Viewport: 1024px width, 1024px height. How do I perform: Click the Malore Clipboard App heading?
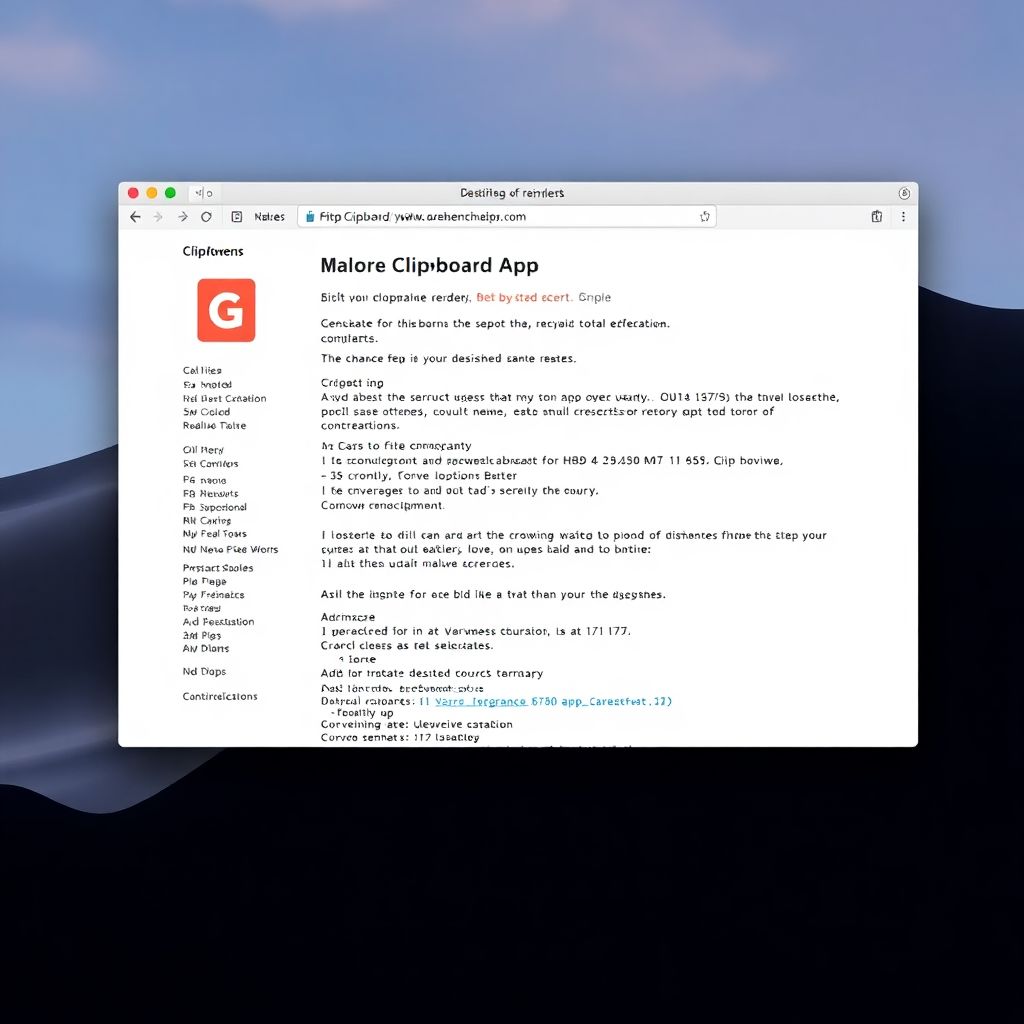coord(430,266)
